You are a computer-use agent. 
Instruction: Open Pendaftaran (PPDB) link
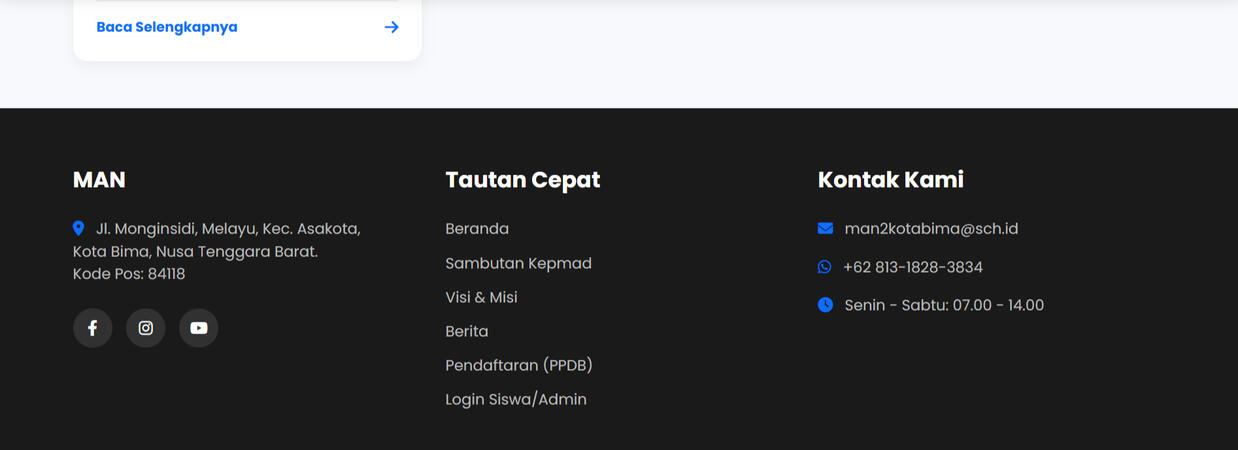(519, 365)
